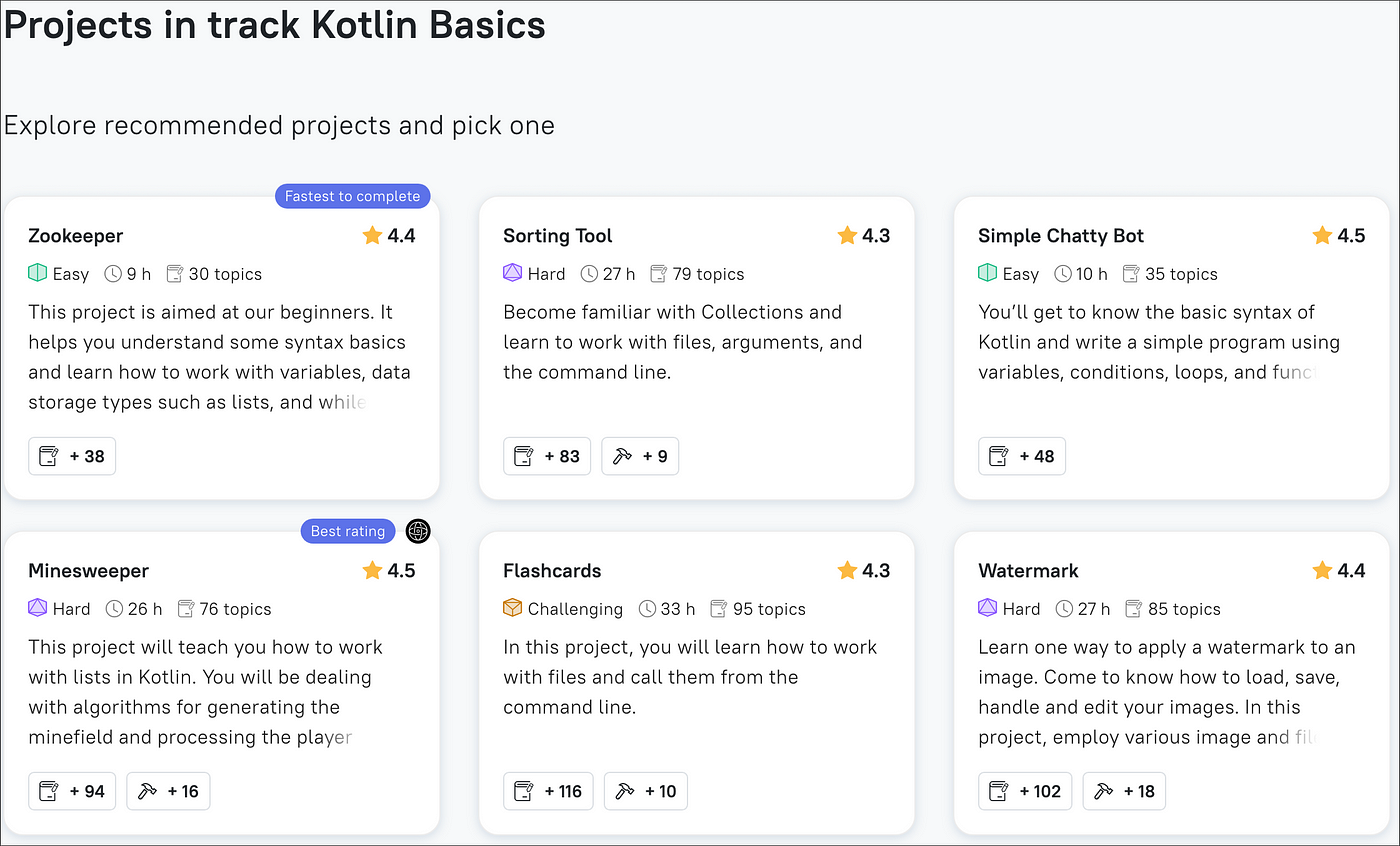Click the Simple Chatty Bot Easy icon

(988, 273)
